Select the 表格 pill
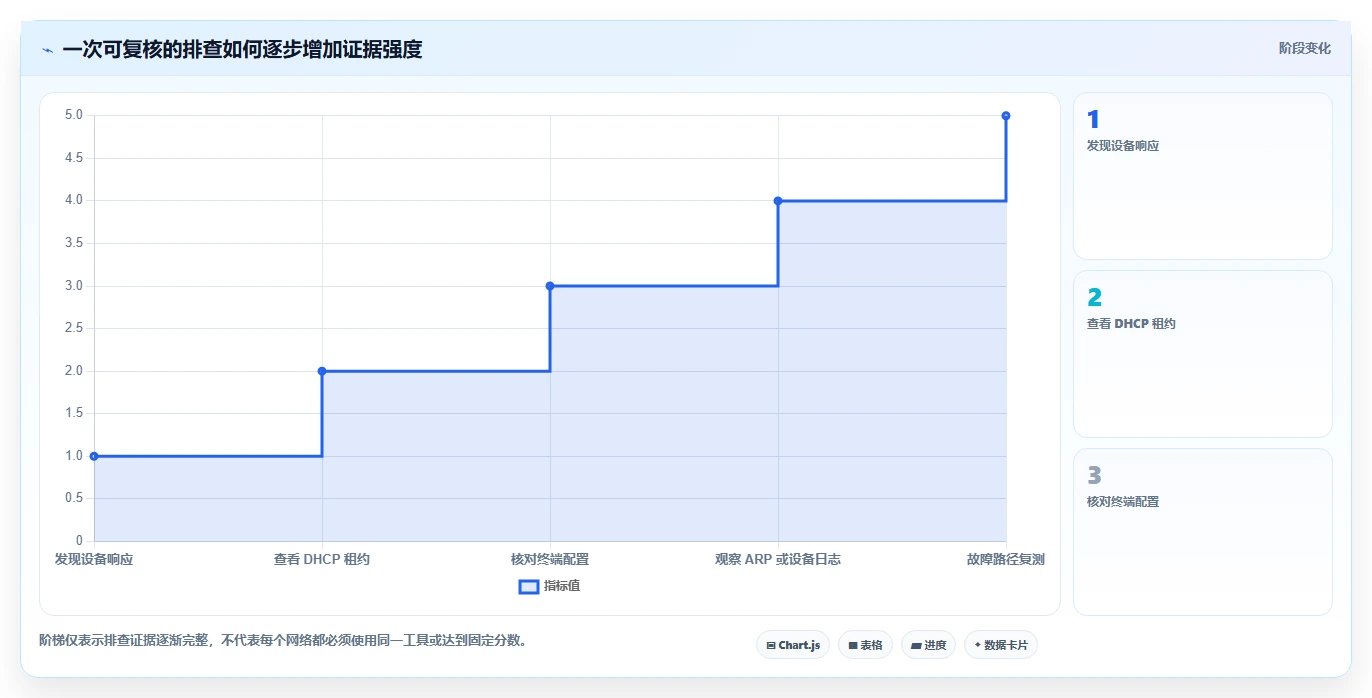Screen dimensions: 1372x698 click(865, 645)
